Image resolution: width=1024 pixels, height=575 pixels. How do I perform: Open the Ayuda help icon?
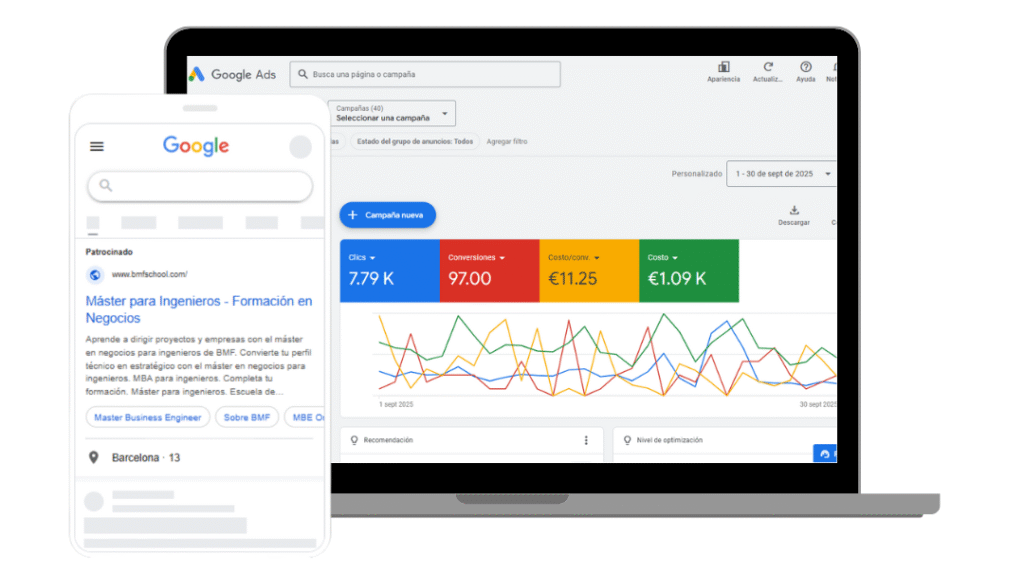click(805, 67)
